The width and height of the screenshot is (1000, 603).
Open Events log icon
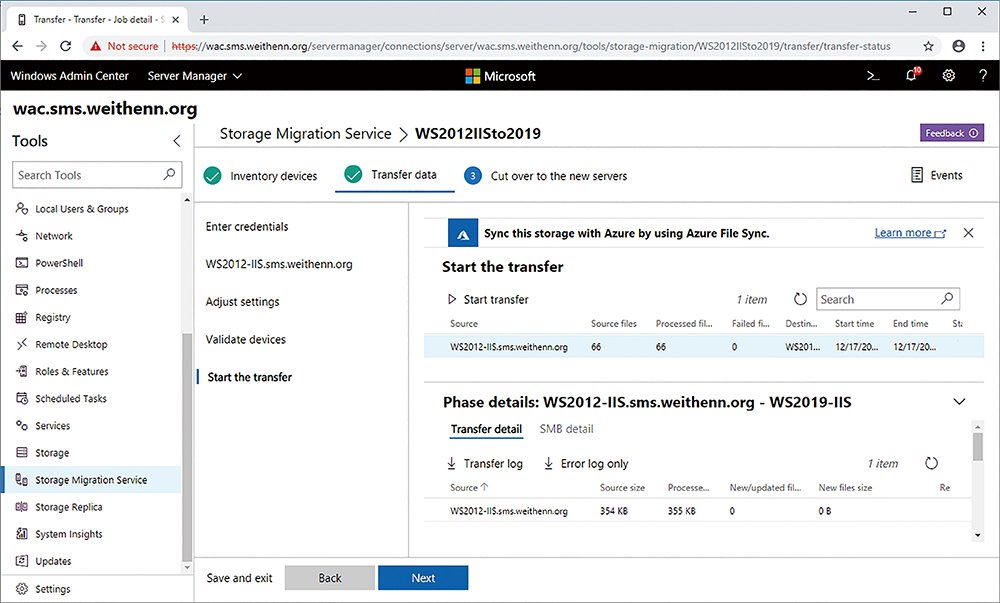click(x=917, y=175)
